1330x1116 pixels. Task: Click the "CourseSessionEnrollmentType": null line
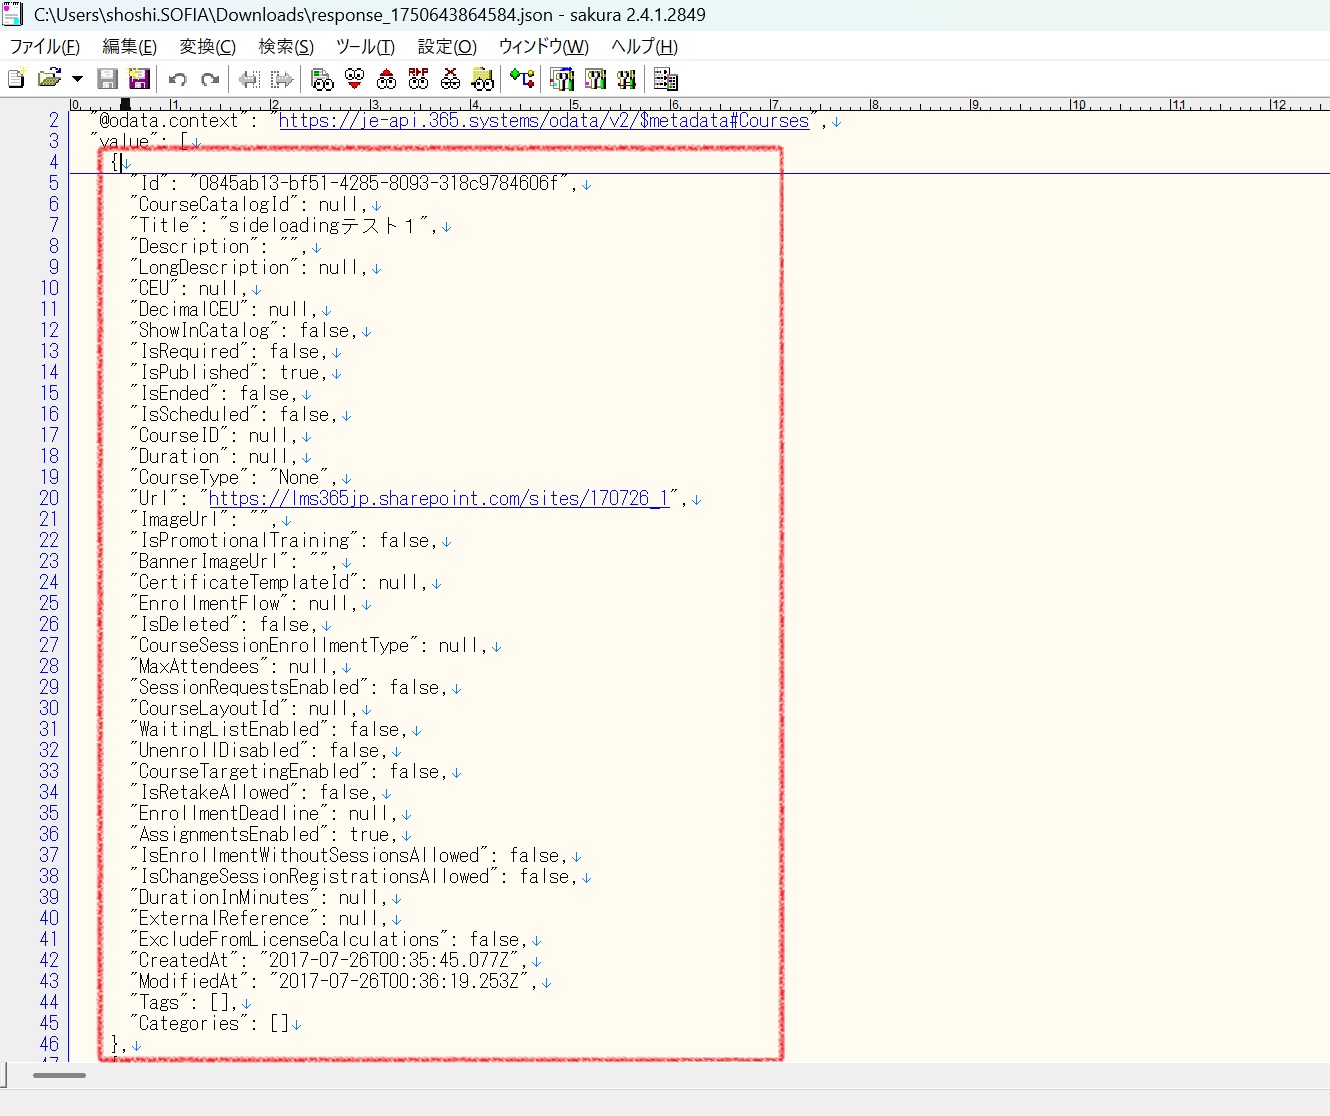(309, 645)
